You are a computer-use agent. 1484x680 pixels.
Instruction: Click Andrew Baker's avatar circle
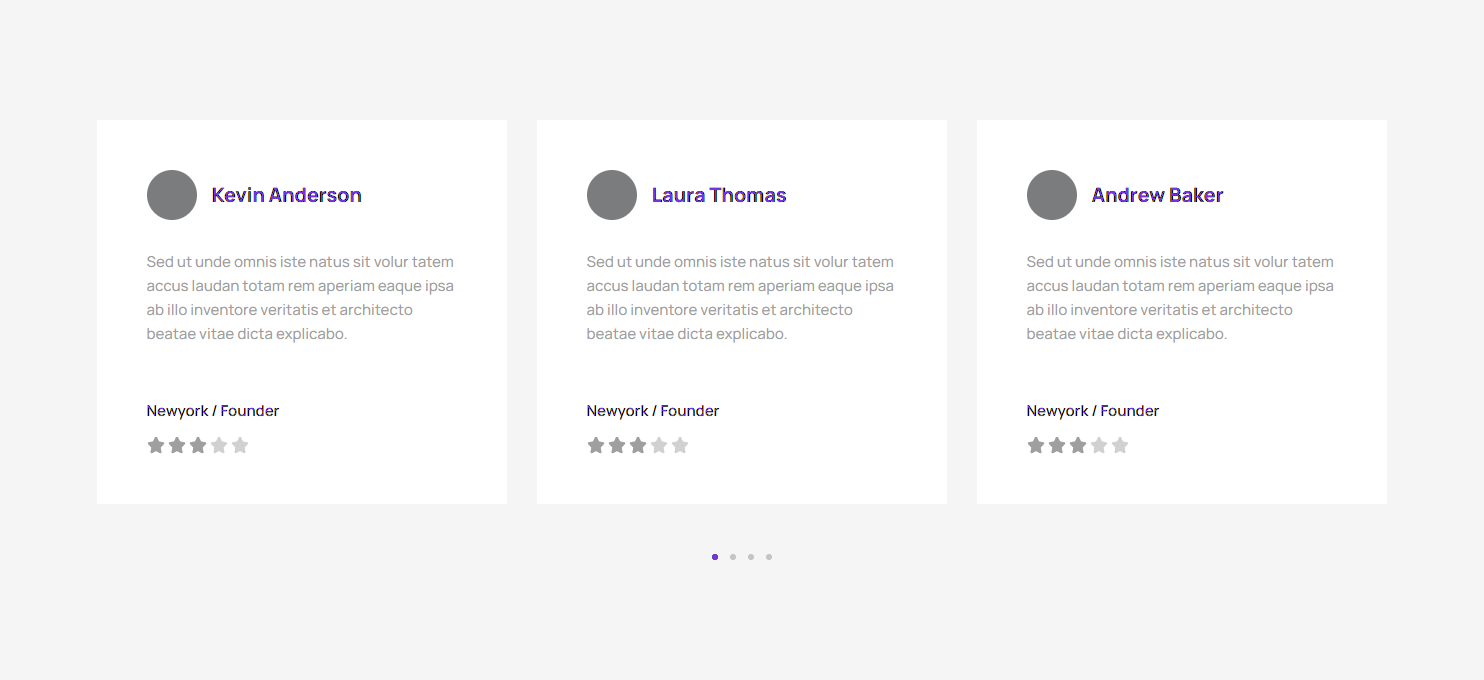pos(1052,195)
